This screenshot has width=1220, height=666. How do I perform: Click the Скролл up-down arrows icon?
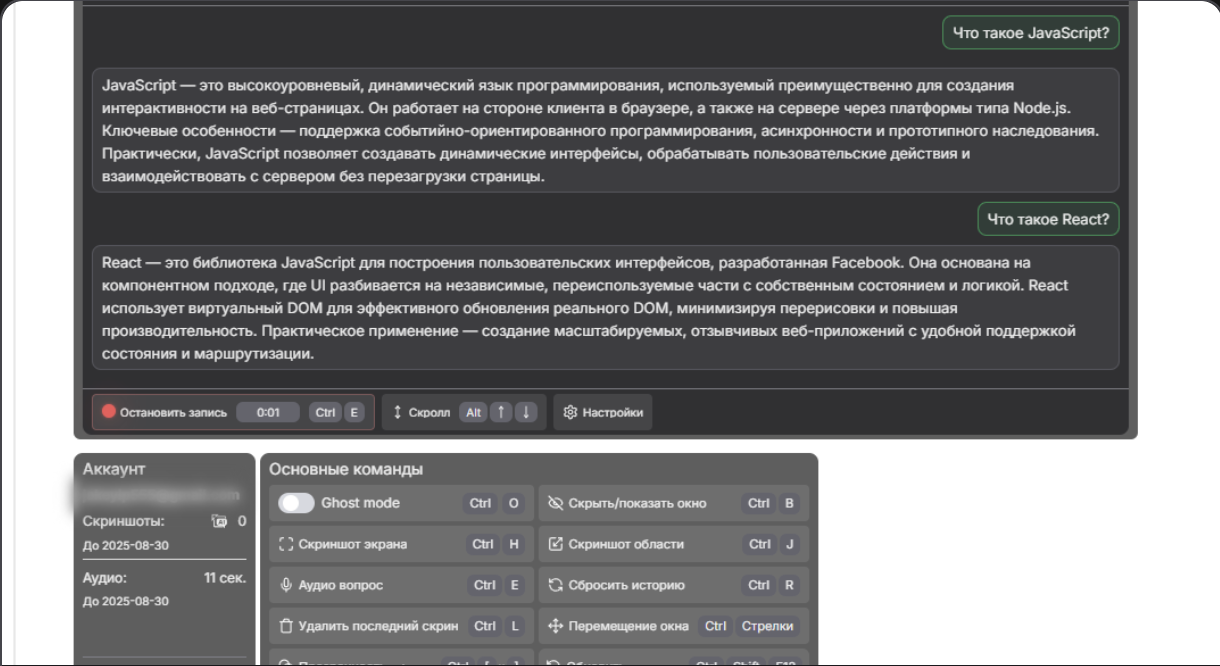click(x=397, y=412)
